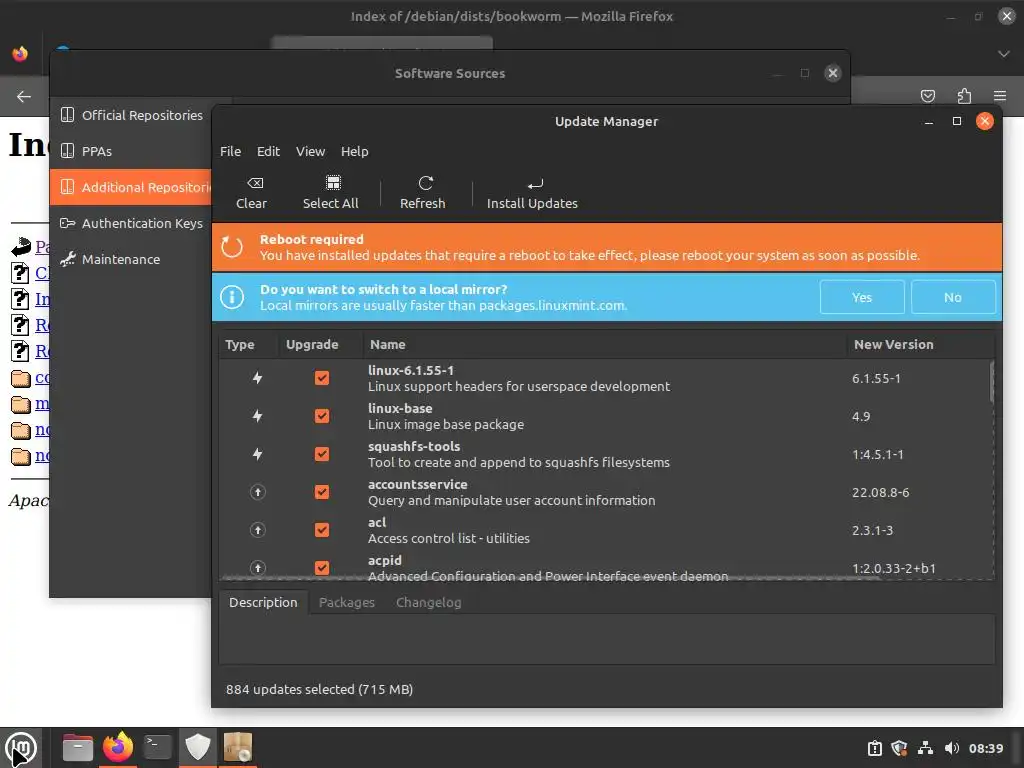Open Official Repositories in Software Sources

coord(131,115)
